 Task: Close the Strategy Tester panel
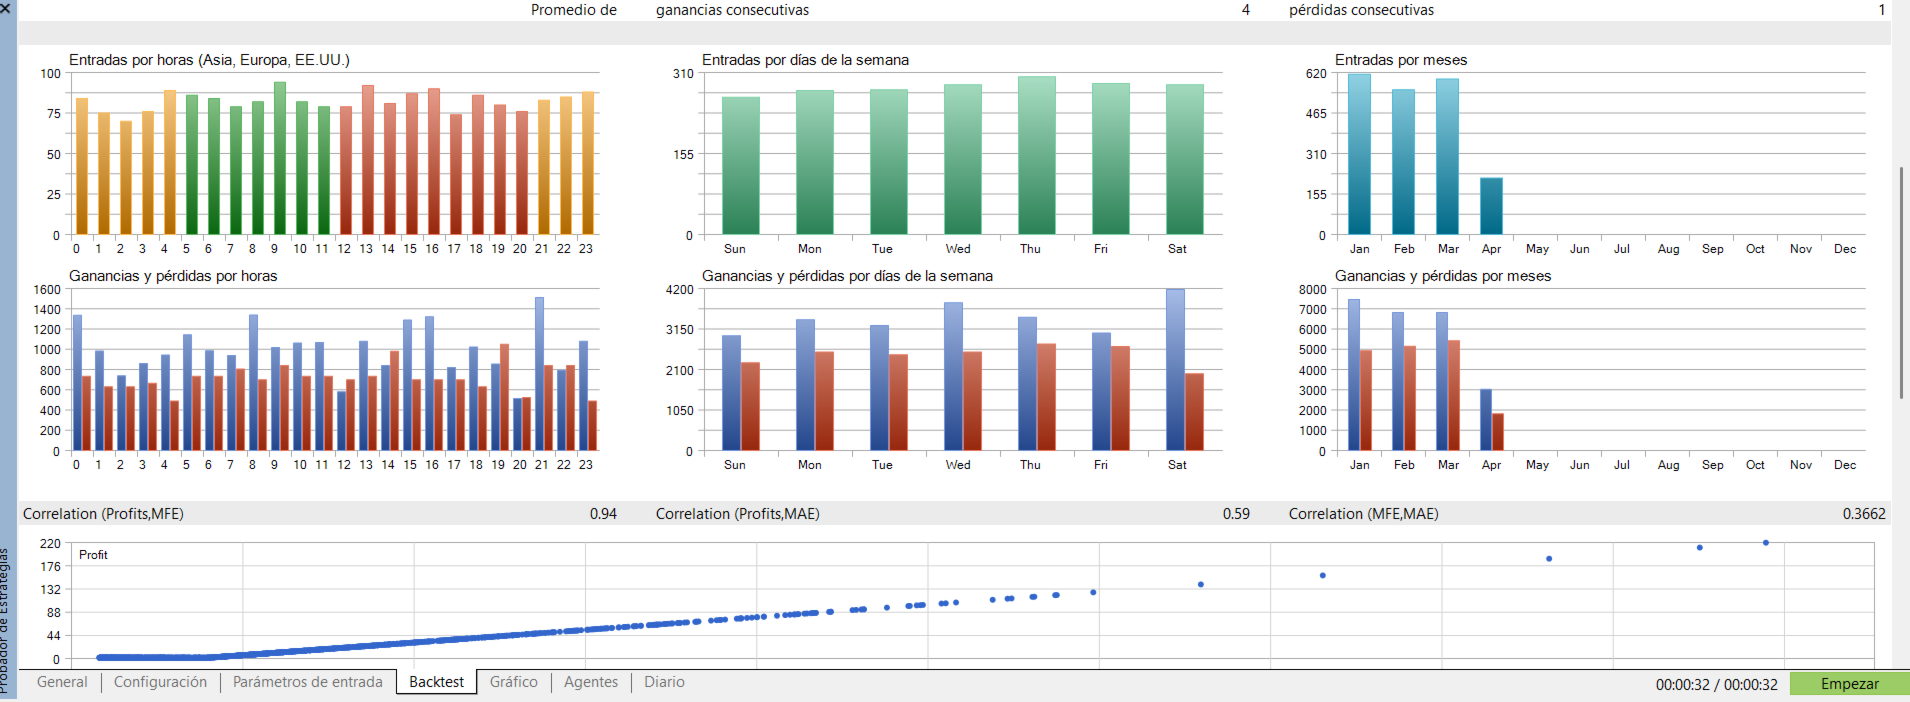tap(5, 6)
